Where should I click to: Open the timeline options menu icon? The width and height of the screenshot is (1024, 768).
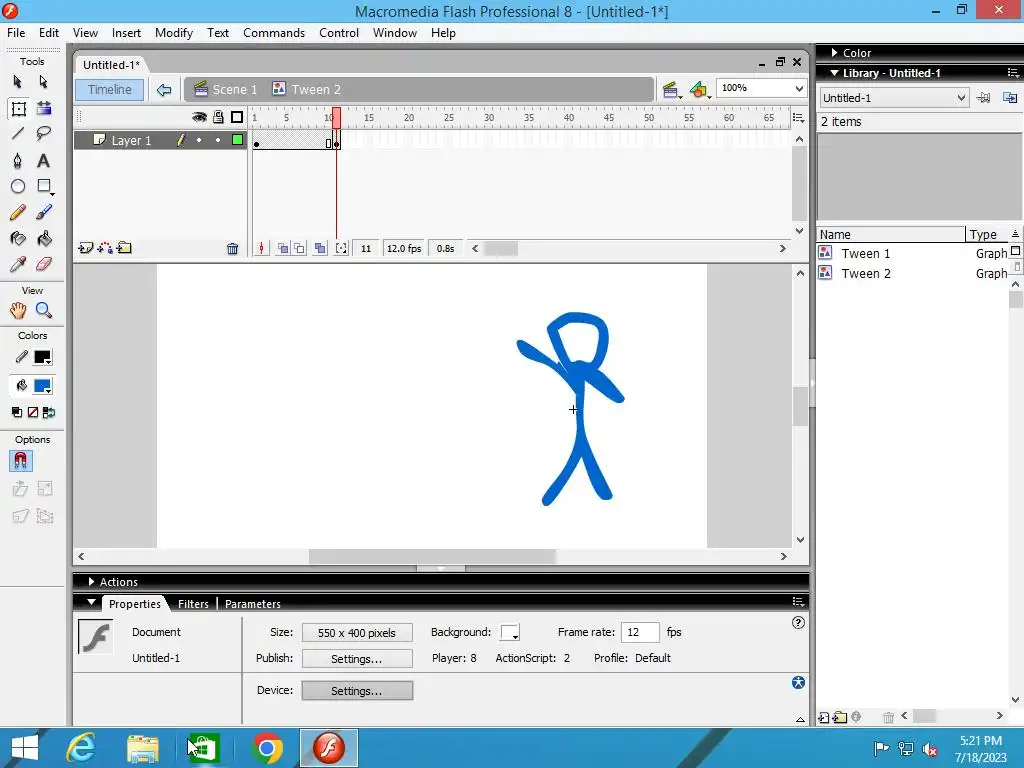(798, 118)
